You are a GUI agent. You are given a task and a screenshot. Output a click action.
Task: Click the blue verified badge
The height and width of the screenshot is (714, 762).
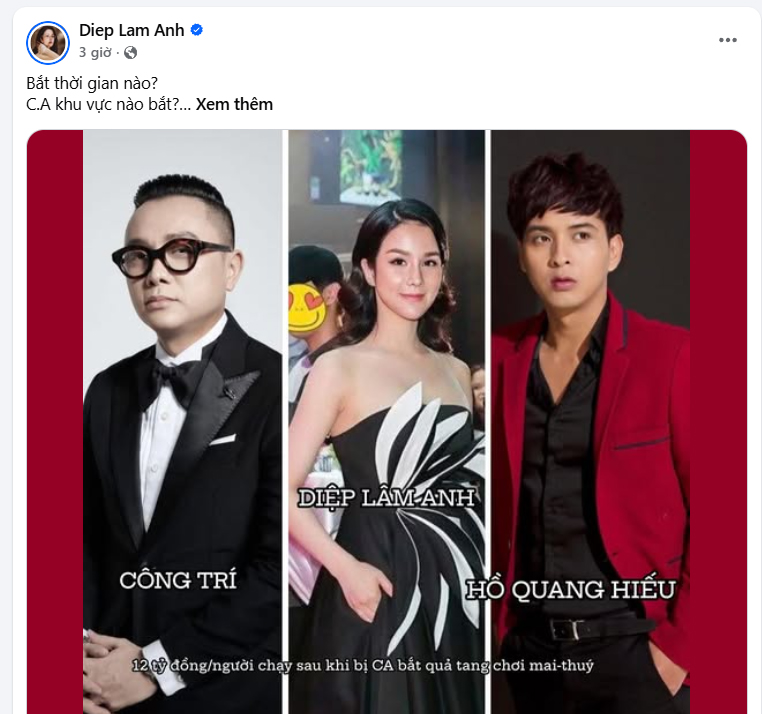click(x=196, y=30)
